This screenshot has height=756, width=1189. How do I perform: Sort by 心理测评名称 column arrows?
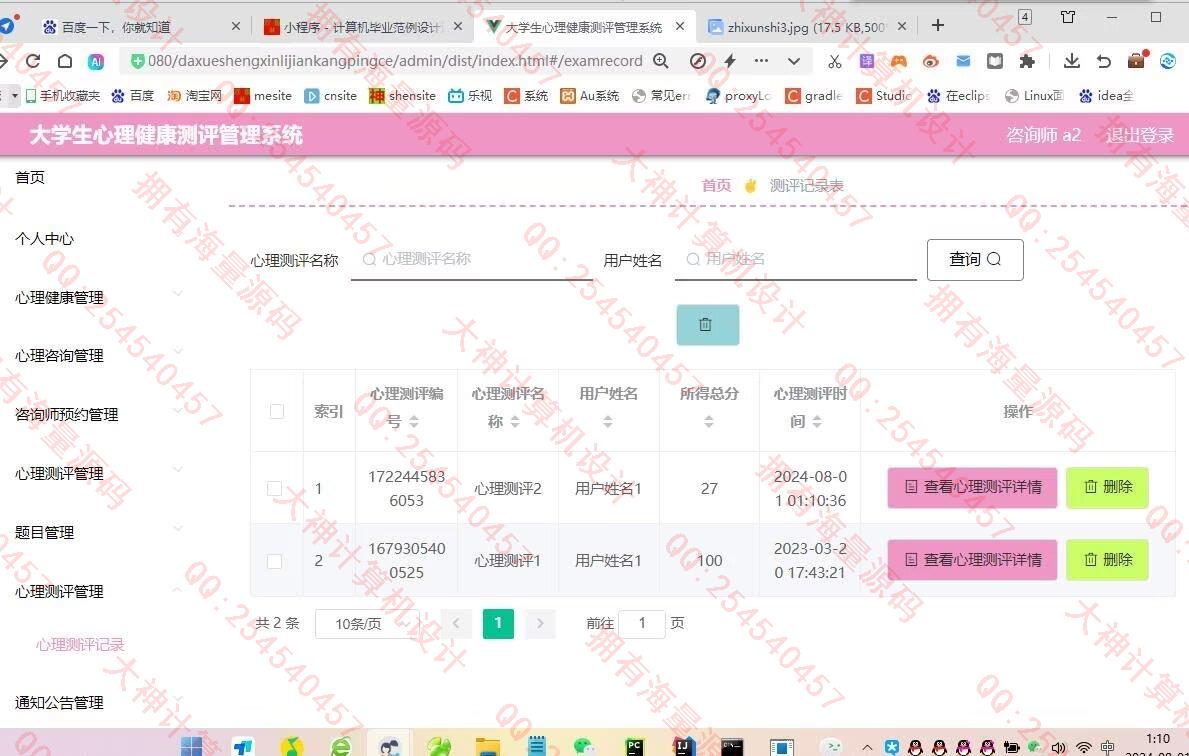515,422
